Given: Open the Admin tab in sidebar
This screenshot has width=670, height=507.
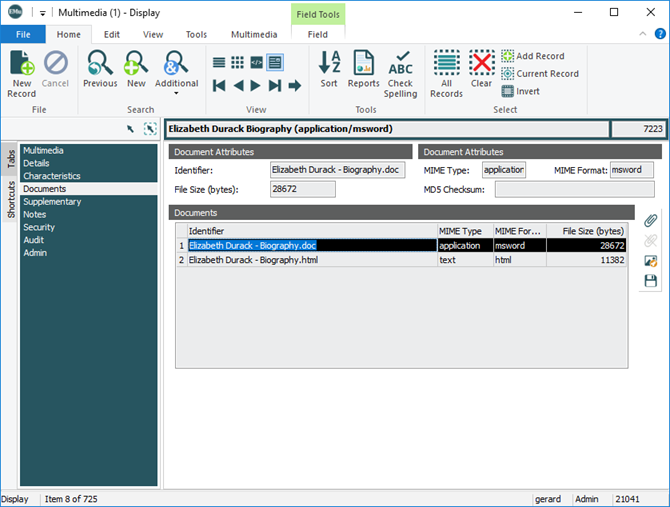Looking at the screenshot, I should 88,253.
